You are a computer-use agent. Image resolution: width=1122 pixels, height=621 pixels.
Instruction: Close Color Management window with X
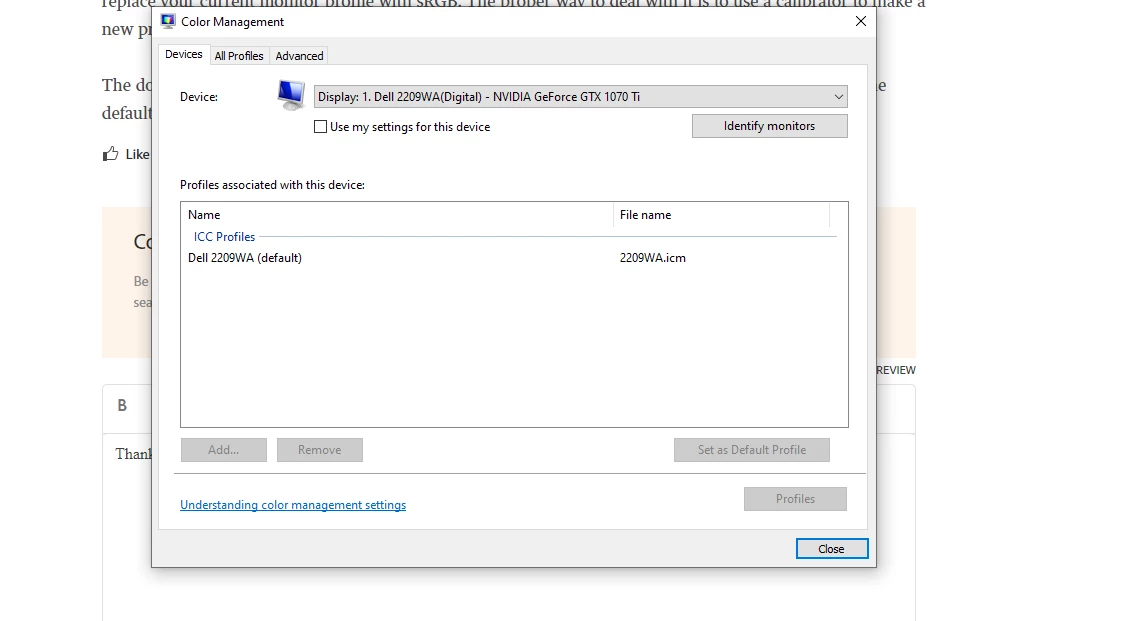pyautogui.click(x=861, y=21)
